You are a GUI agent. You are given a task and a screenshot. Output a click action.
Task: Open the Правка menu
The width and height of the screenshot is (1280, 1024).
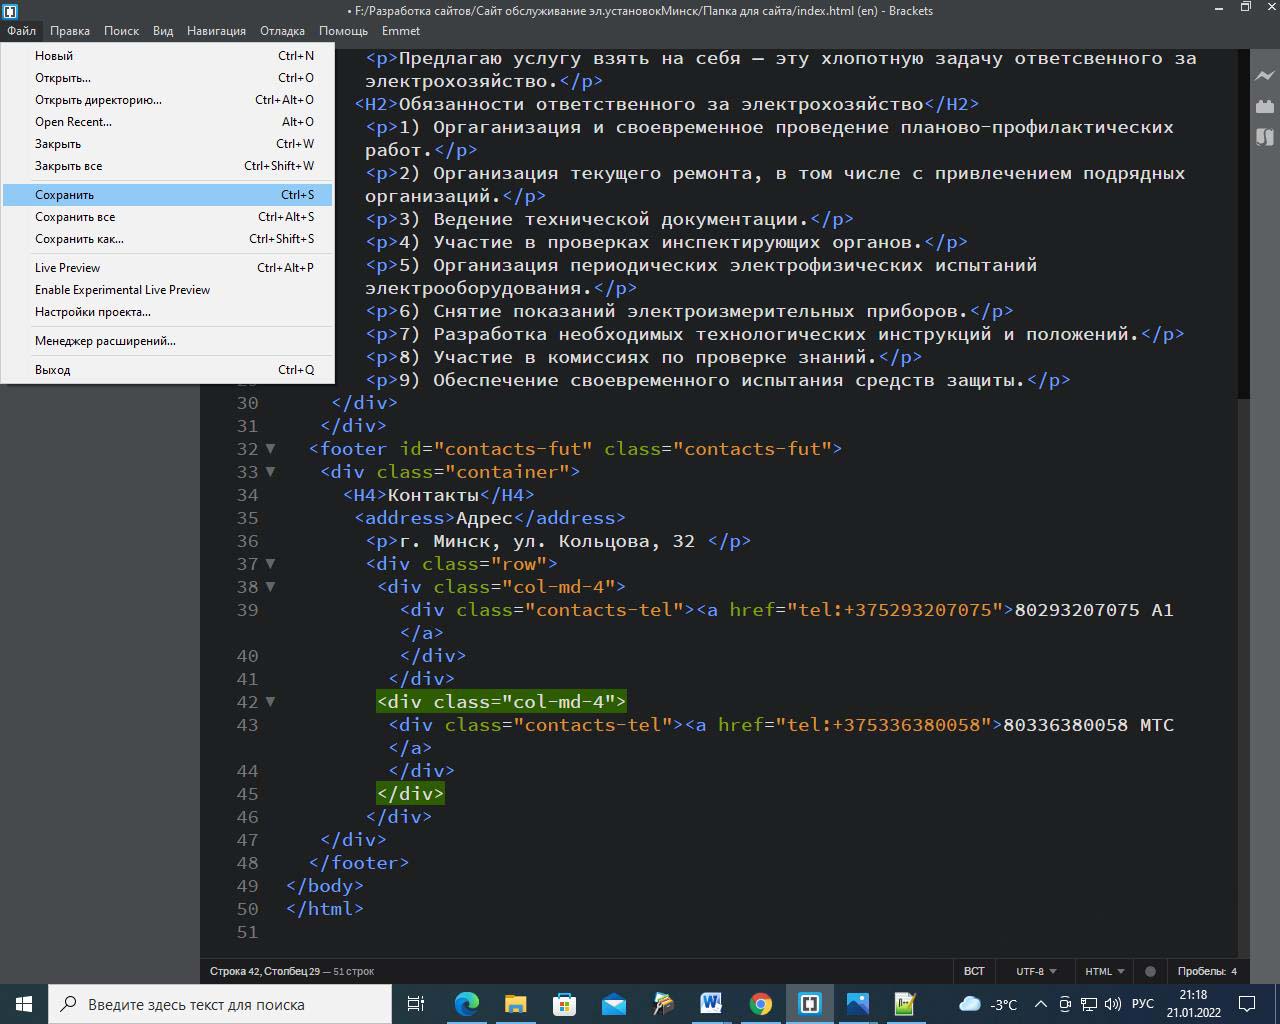pyautogui.click(x=70, y=31)
